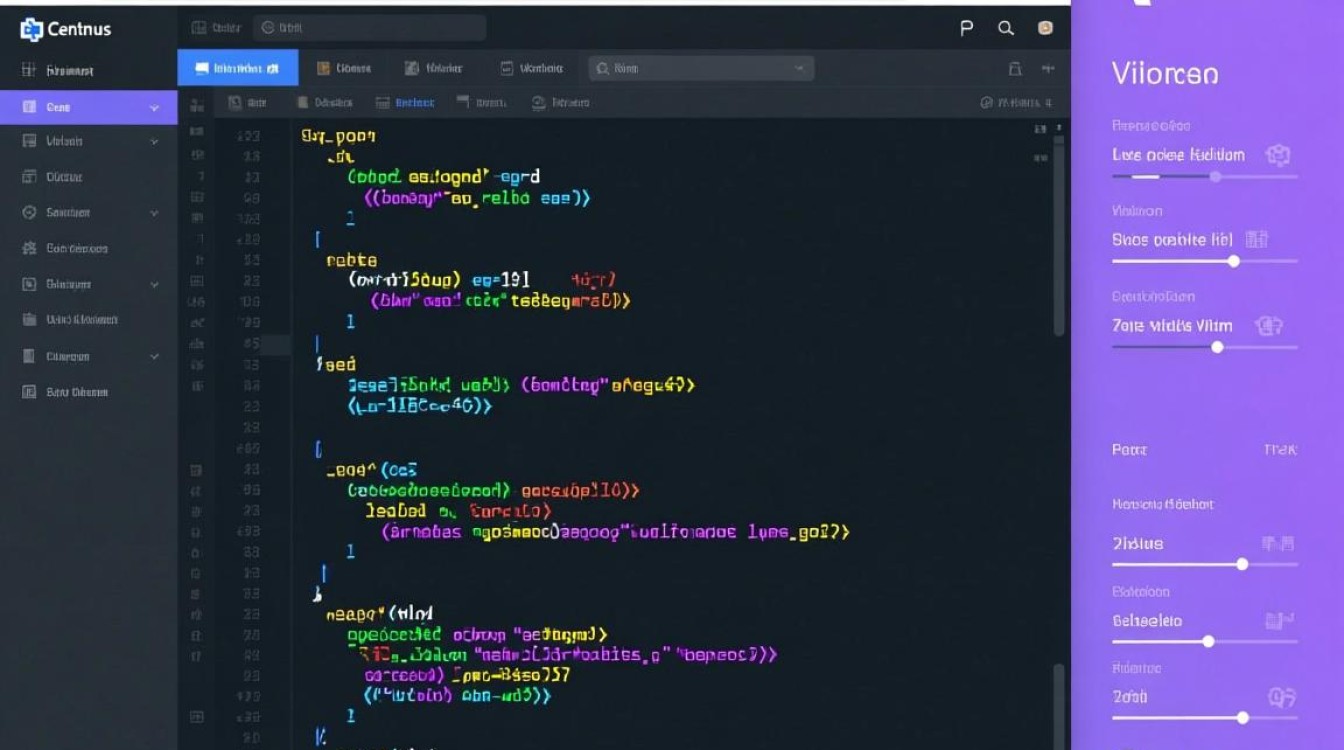The image size is (1344, 750).
Task: Click the icon next to the 'Zore Middis Vitim' label
Action: click(x=1269, y=326)
